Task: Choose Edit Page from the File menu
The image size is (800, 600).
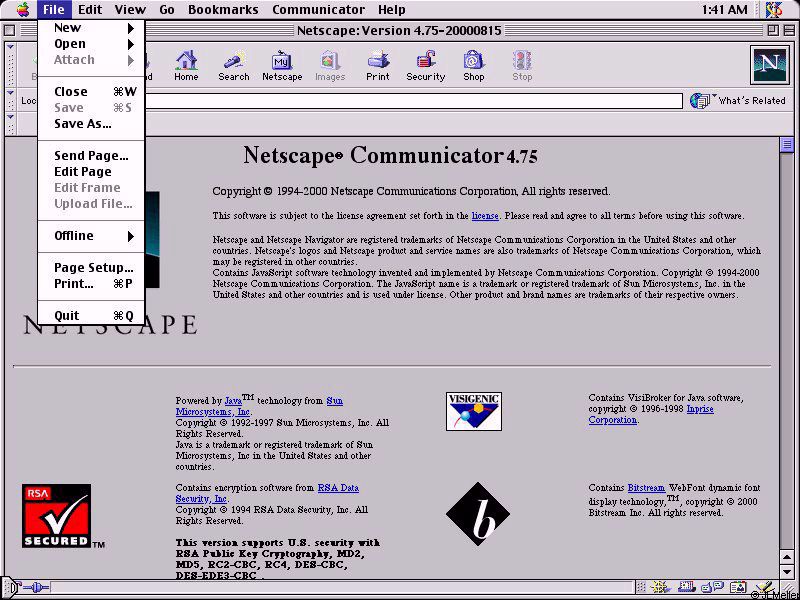Action: [x=92, y=172]
